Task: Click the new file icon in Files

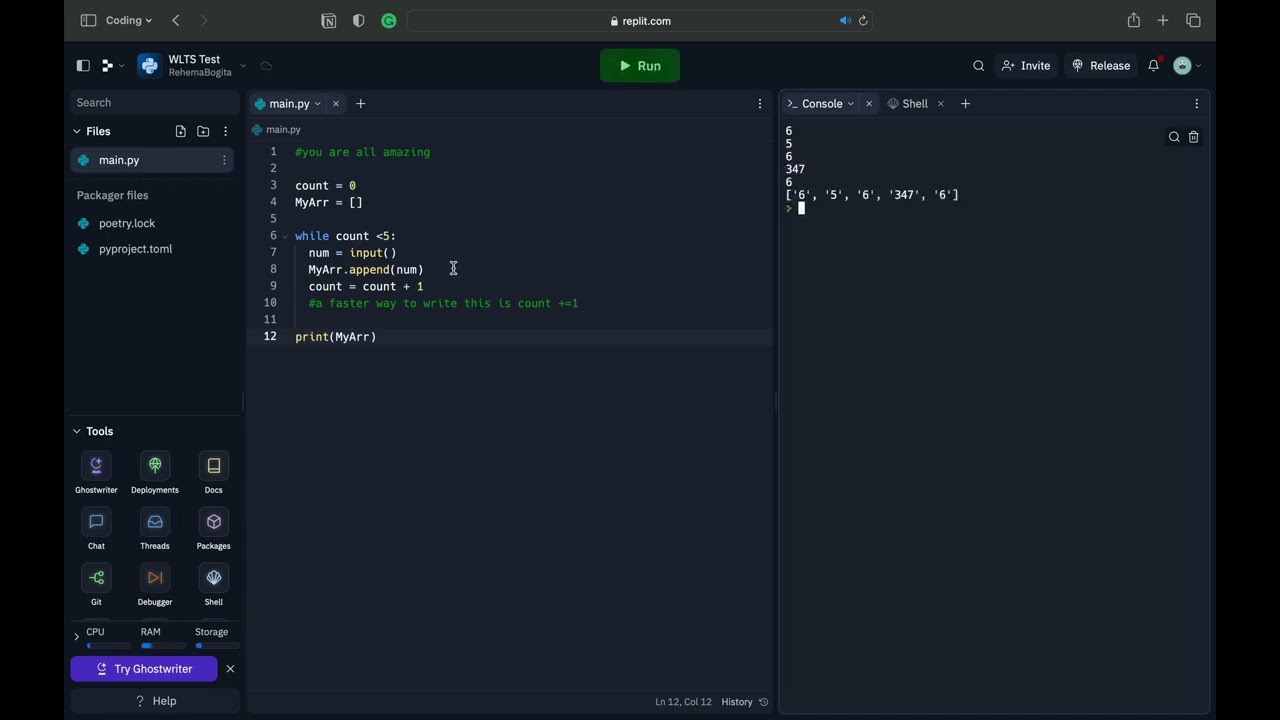Action: (x=180, y=131)
